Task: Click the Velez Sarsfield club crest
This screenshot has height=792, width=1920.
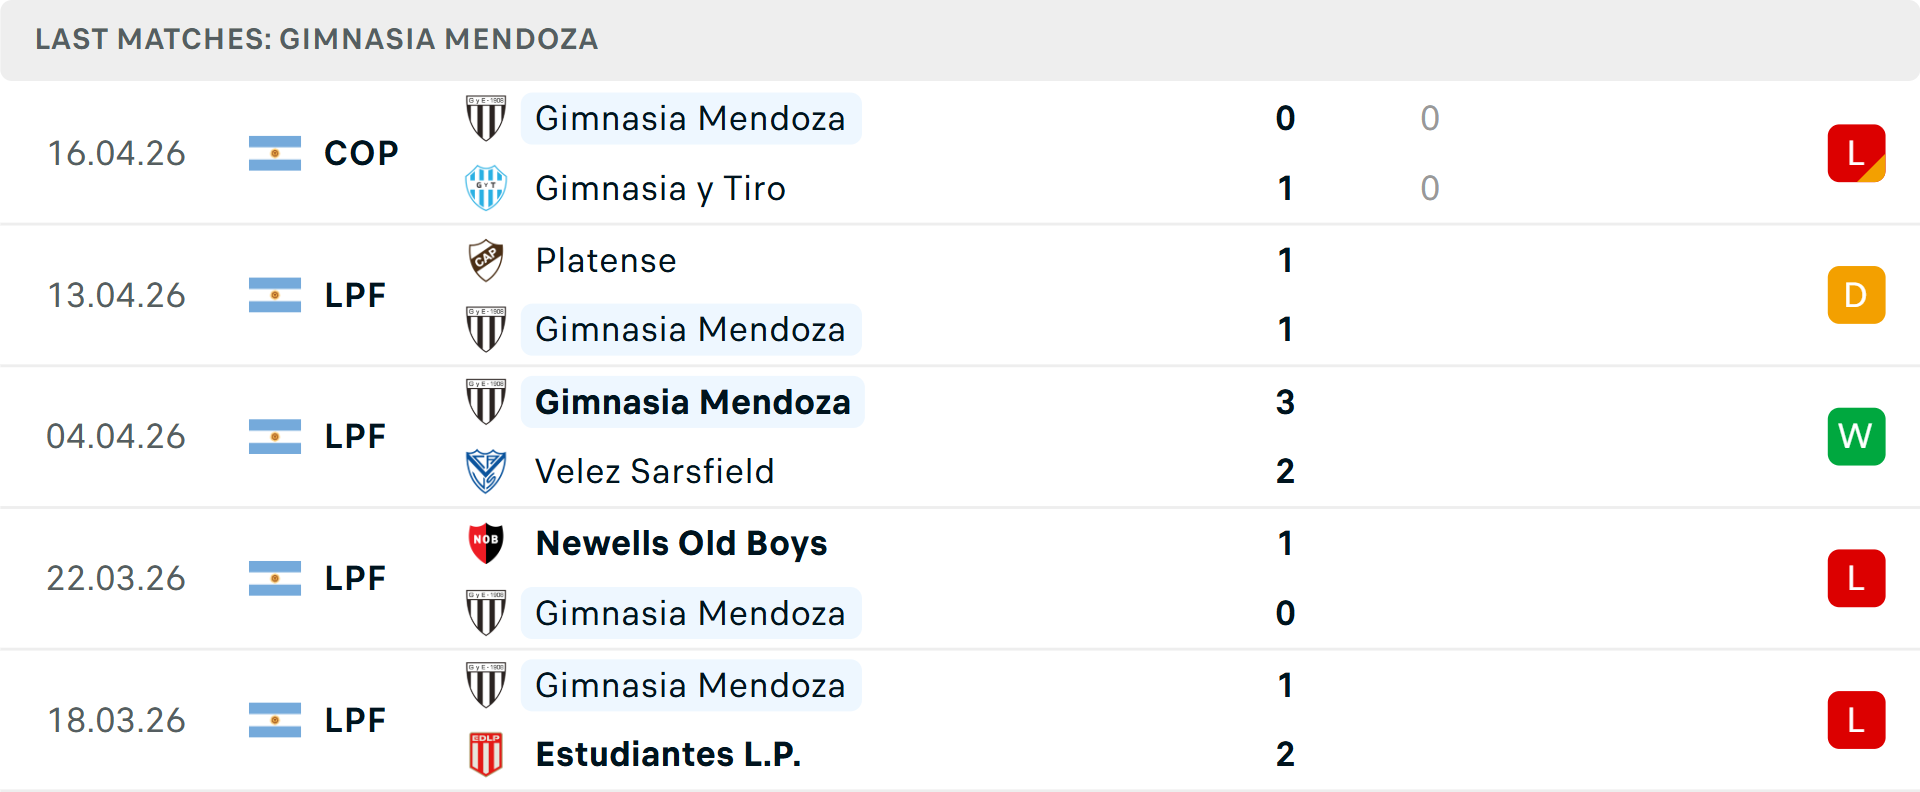Action: click(486, 471)
